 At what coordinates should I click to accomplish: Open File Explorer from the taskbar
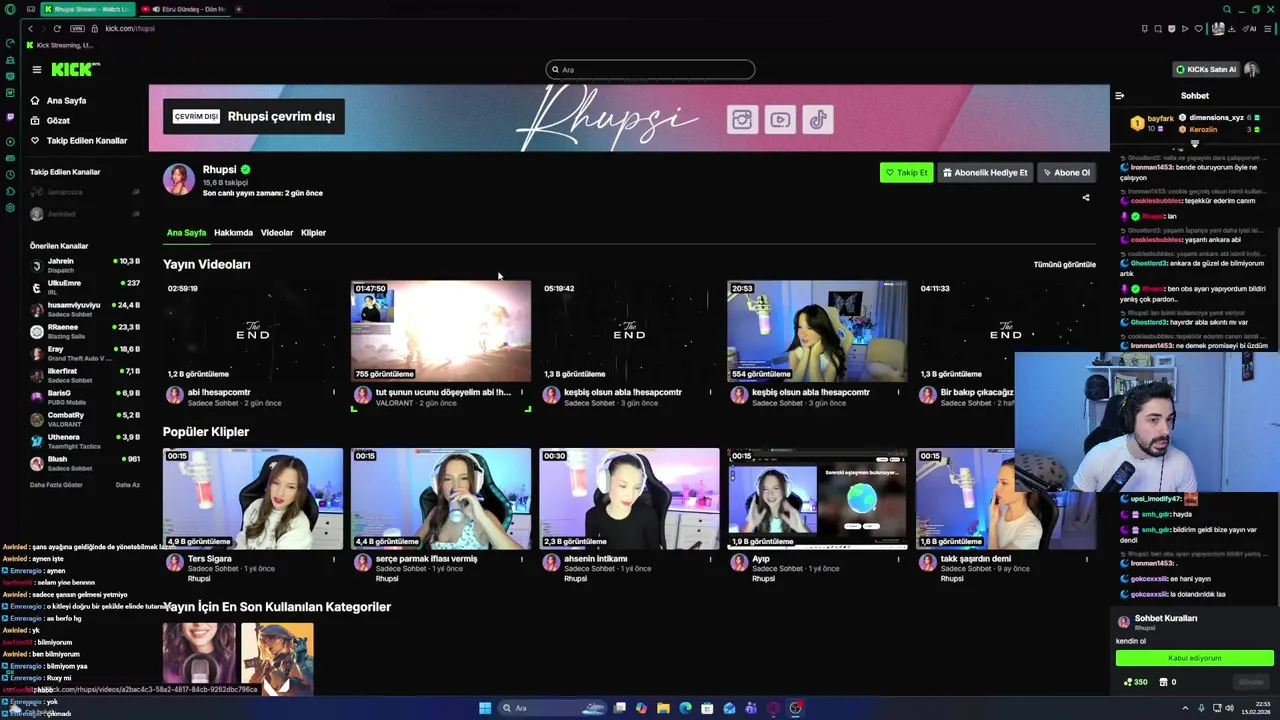coord(663,708)
